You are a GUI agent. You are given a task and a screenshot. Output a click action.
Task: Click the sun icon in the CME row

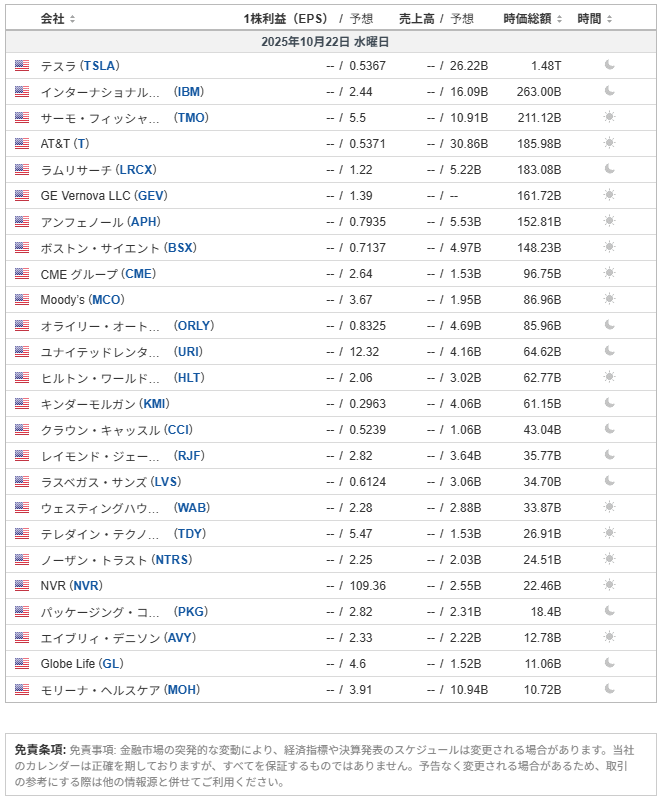tap(609, 274)
